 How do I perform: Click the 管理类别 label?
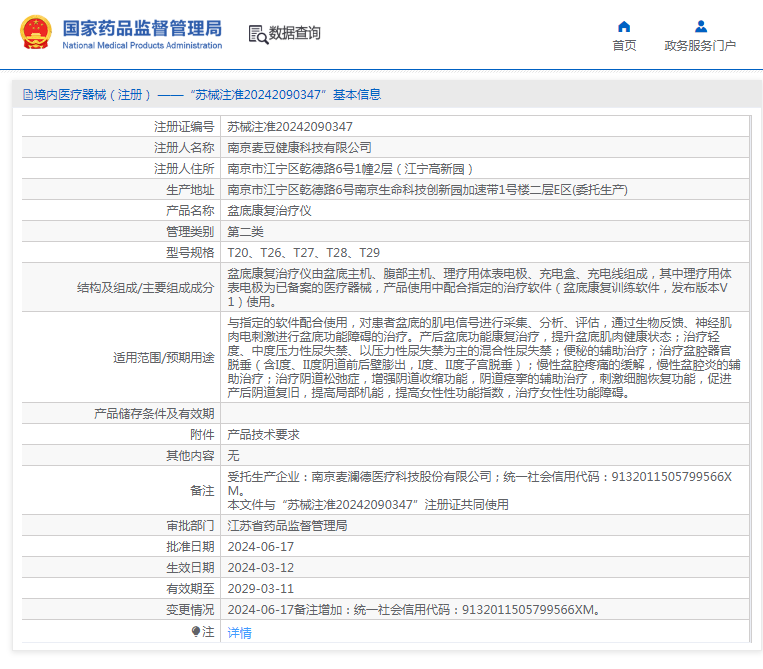[x=190, y=232]
